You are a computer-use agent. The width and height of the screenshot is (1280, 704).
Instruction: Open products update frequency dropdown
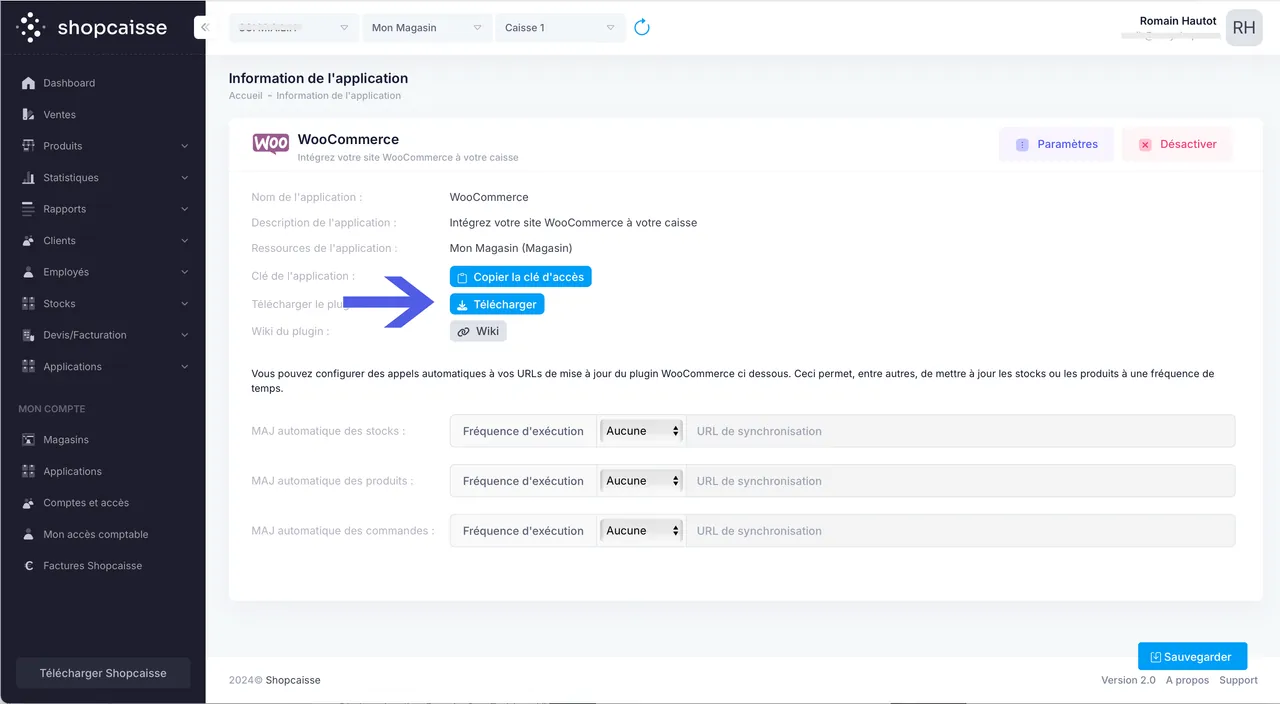(x=642, y=481)
